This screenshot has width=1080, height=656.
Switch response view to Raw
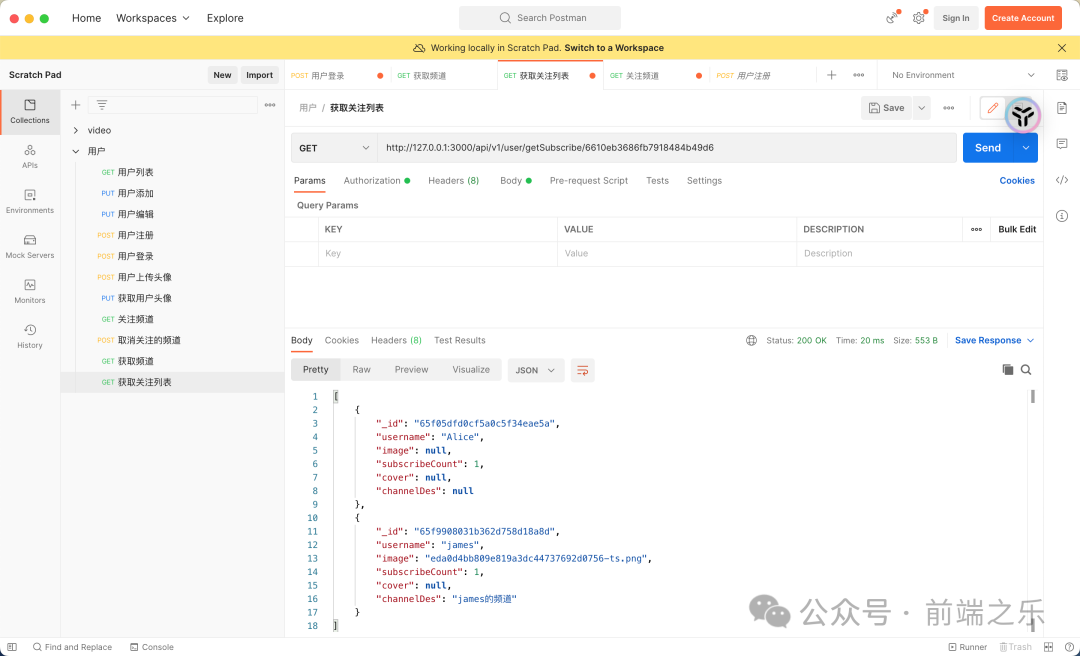tap(362, 370)
